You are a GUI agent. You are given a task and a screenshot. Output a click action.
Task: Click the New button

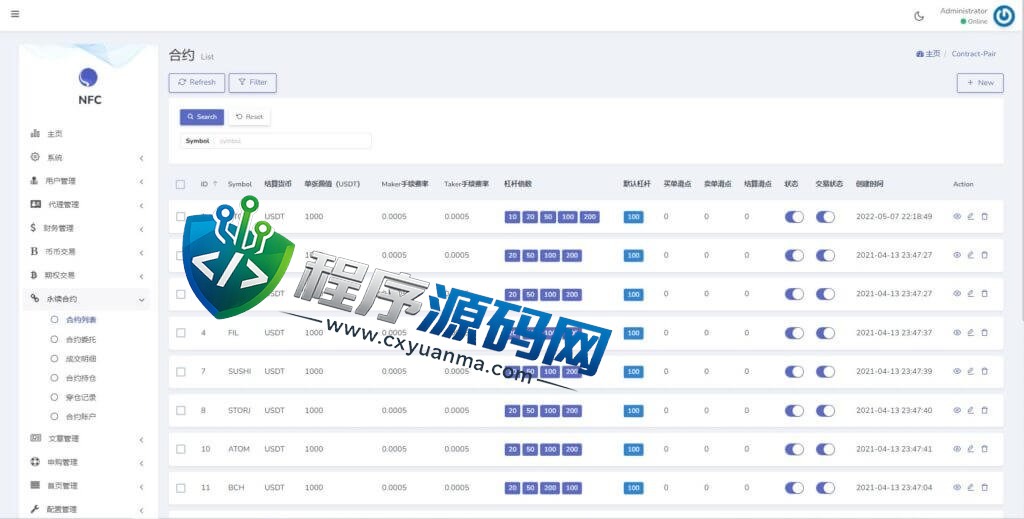pos(980,83)
